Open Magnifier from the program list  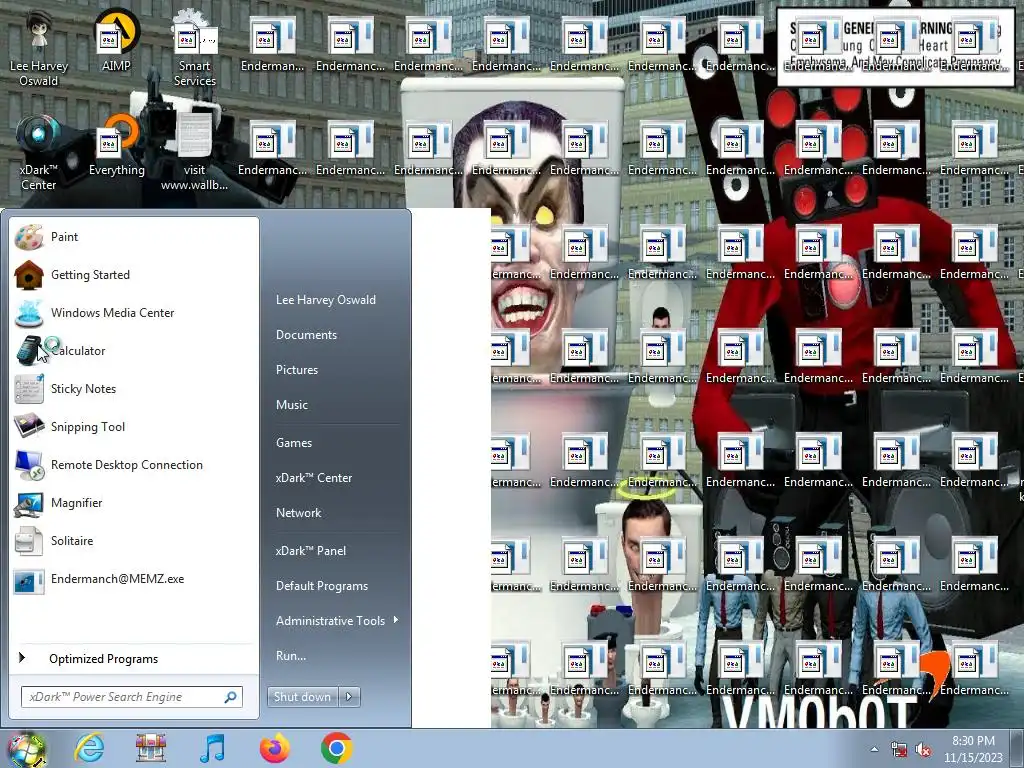tap(134, 503)
